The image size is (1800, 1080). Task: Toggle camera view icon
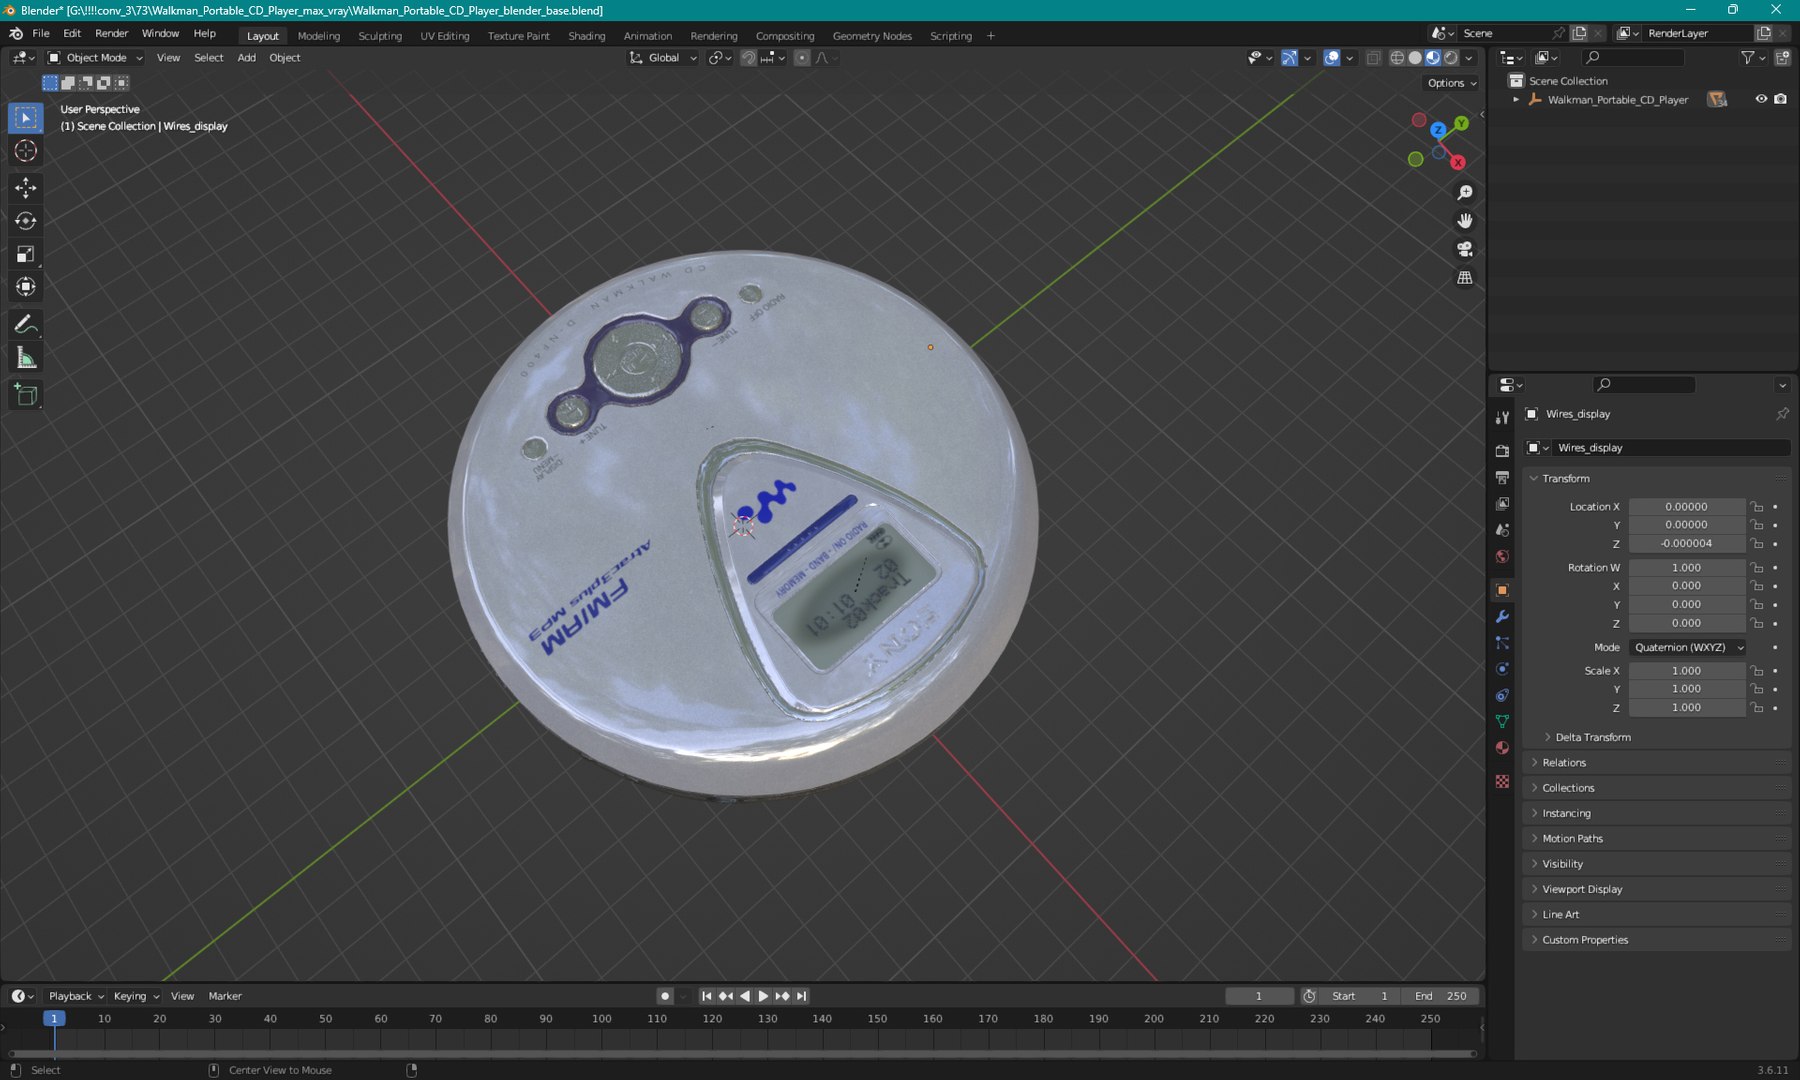pos(1465,249)
